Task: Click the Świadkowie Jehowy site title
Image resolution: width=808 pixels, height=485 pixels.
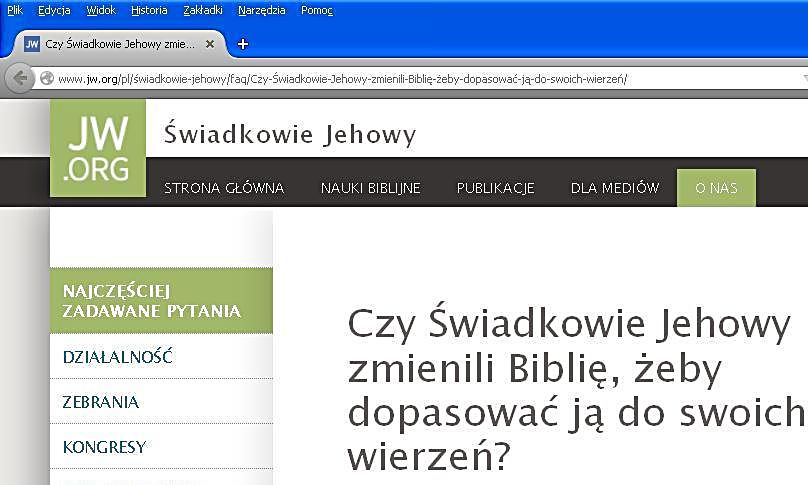Action: click(290, 135)
